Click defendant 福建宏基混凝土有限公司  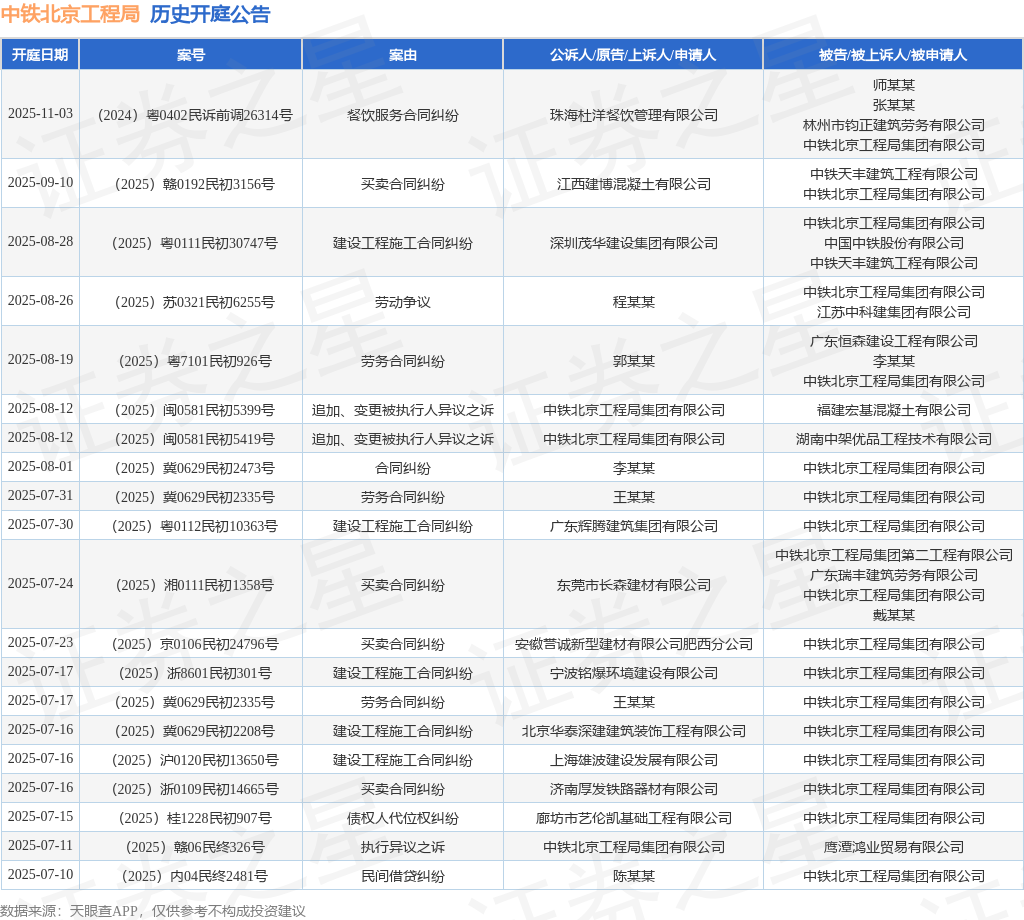[x=893, y=410]
